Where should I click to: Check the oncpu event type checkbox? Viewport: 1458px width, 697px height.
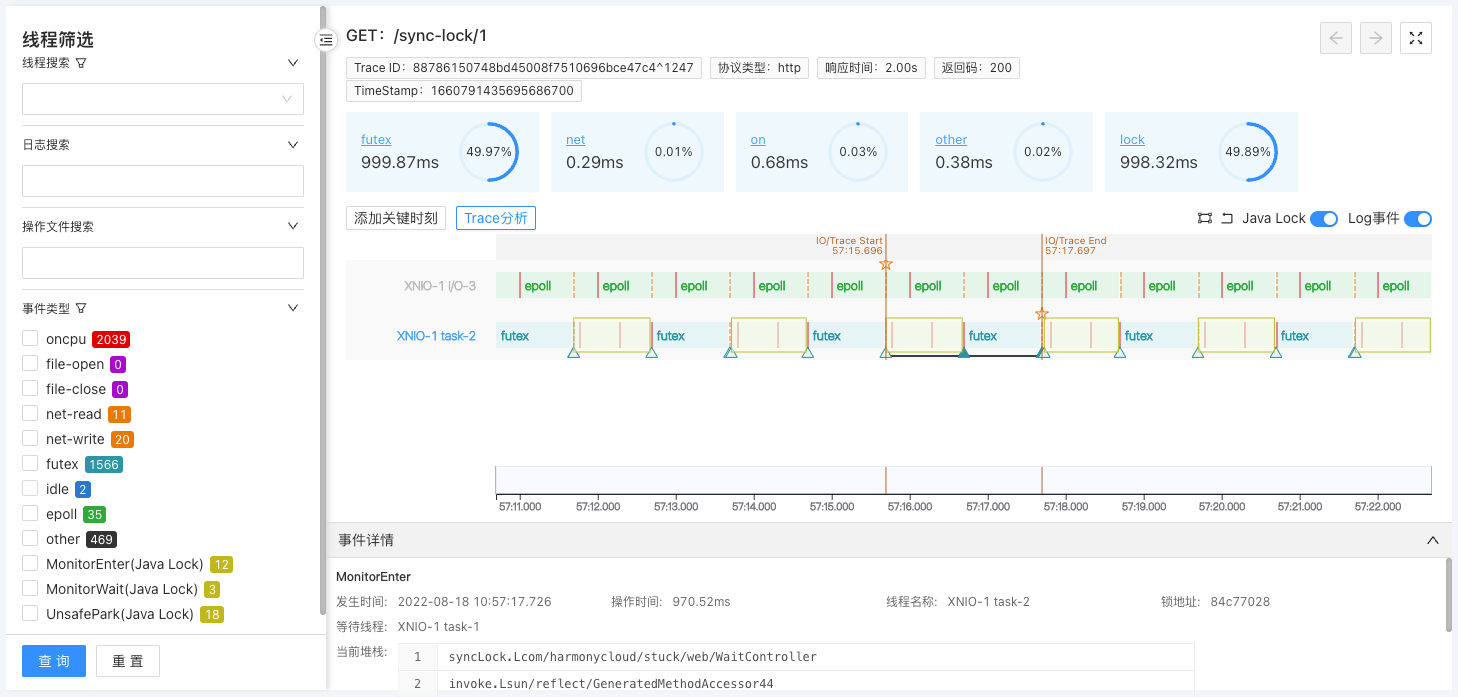point(30,339)
